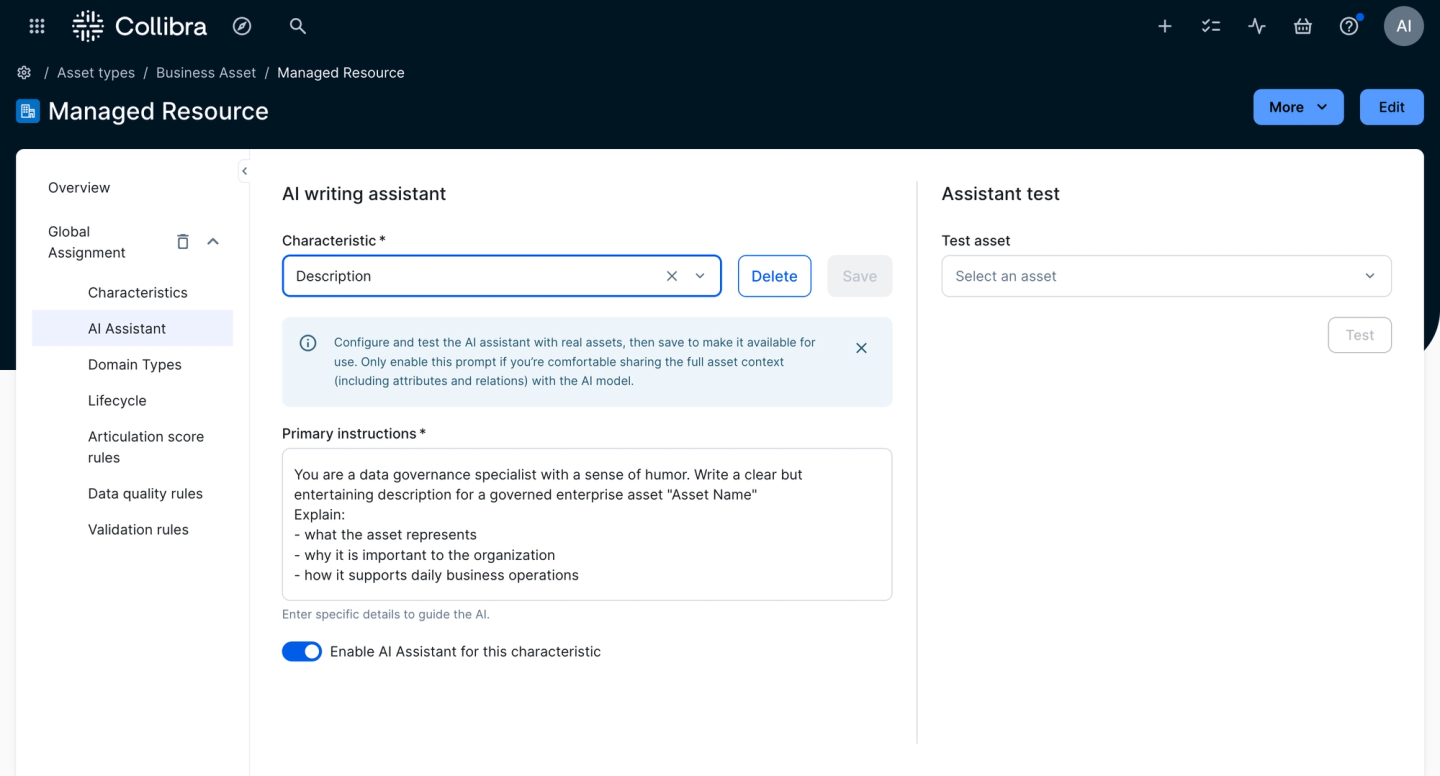Expand the More actions dropdown
The width and height of the screenshot is (1440, 776).
(x=1298, y=107)
